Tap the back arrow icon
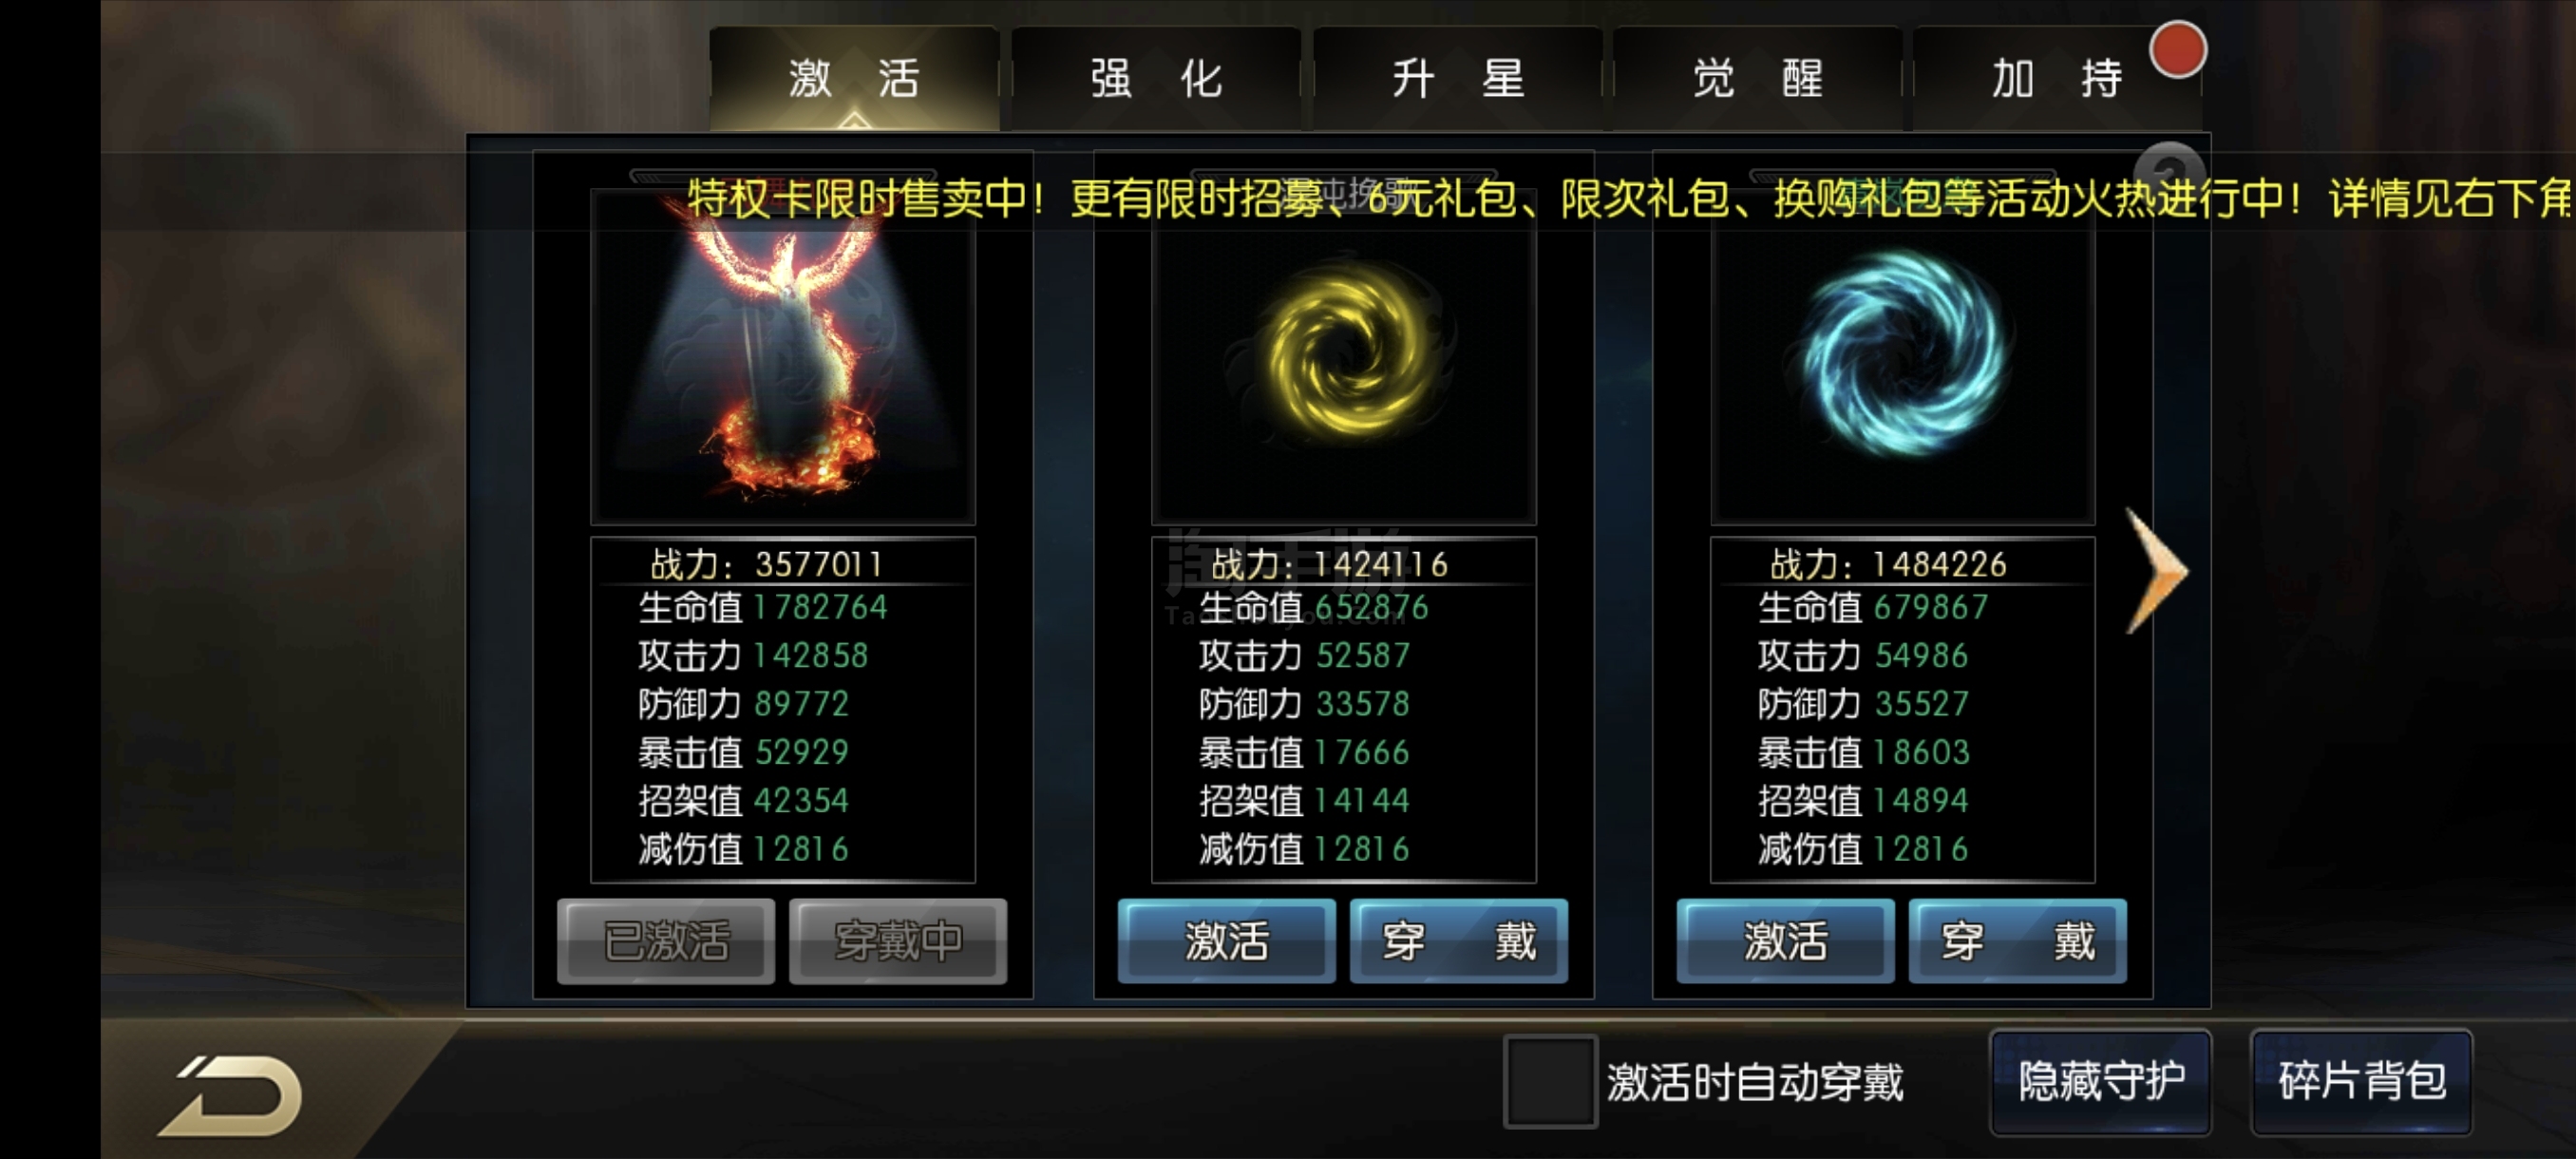The height and width of the screenshot is (1159, 2576). coord(231,1096)
